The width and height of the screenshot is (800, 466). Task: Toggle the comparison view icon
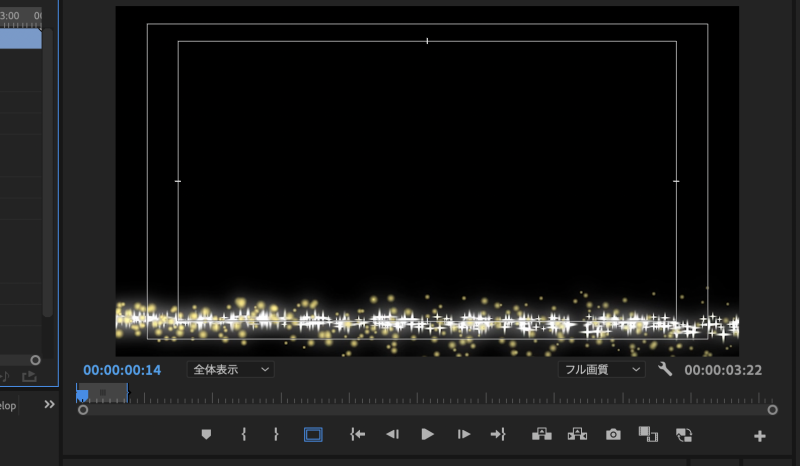(x=648, y=435)
